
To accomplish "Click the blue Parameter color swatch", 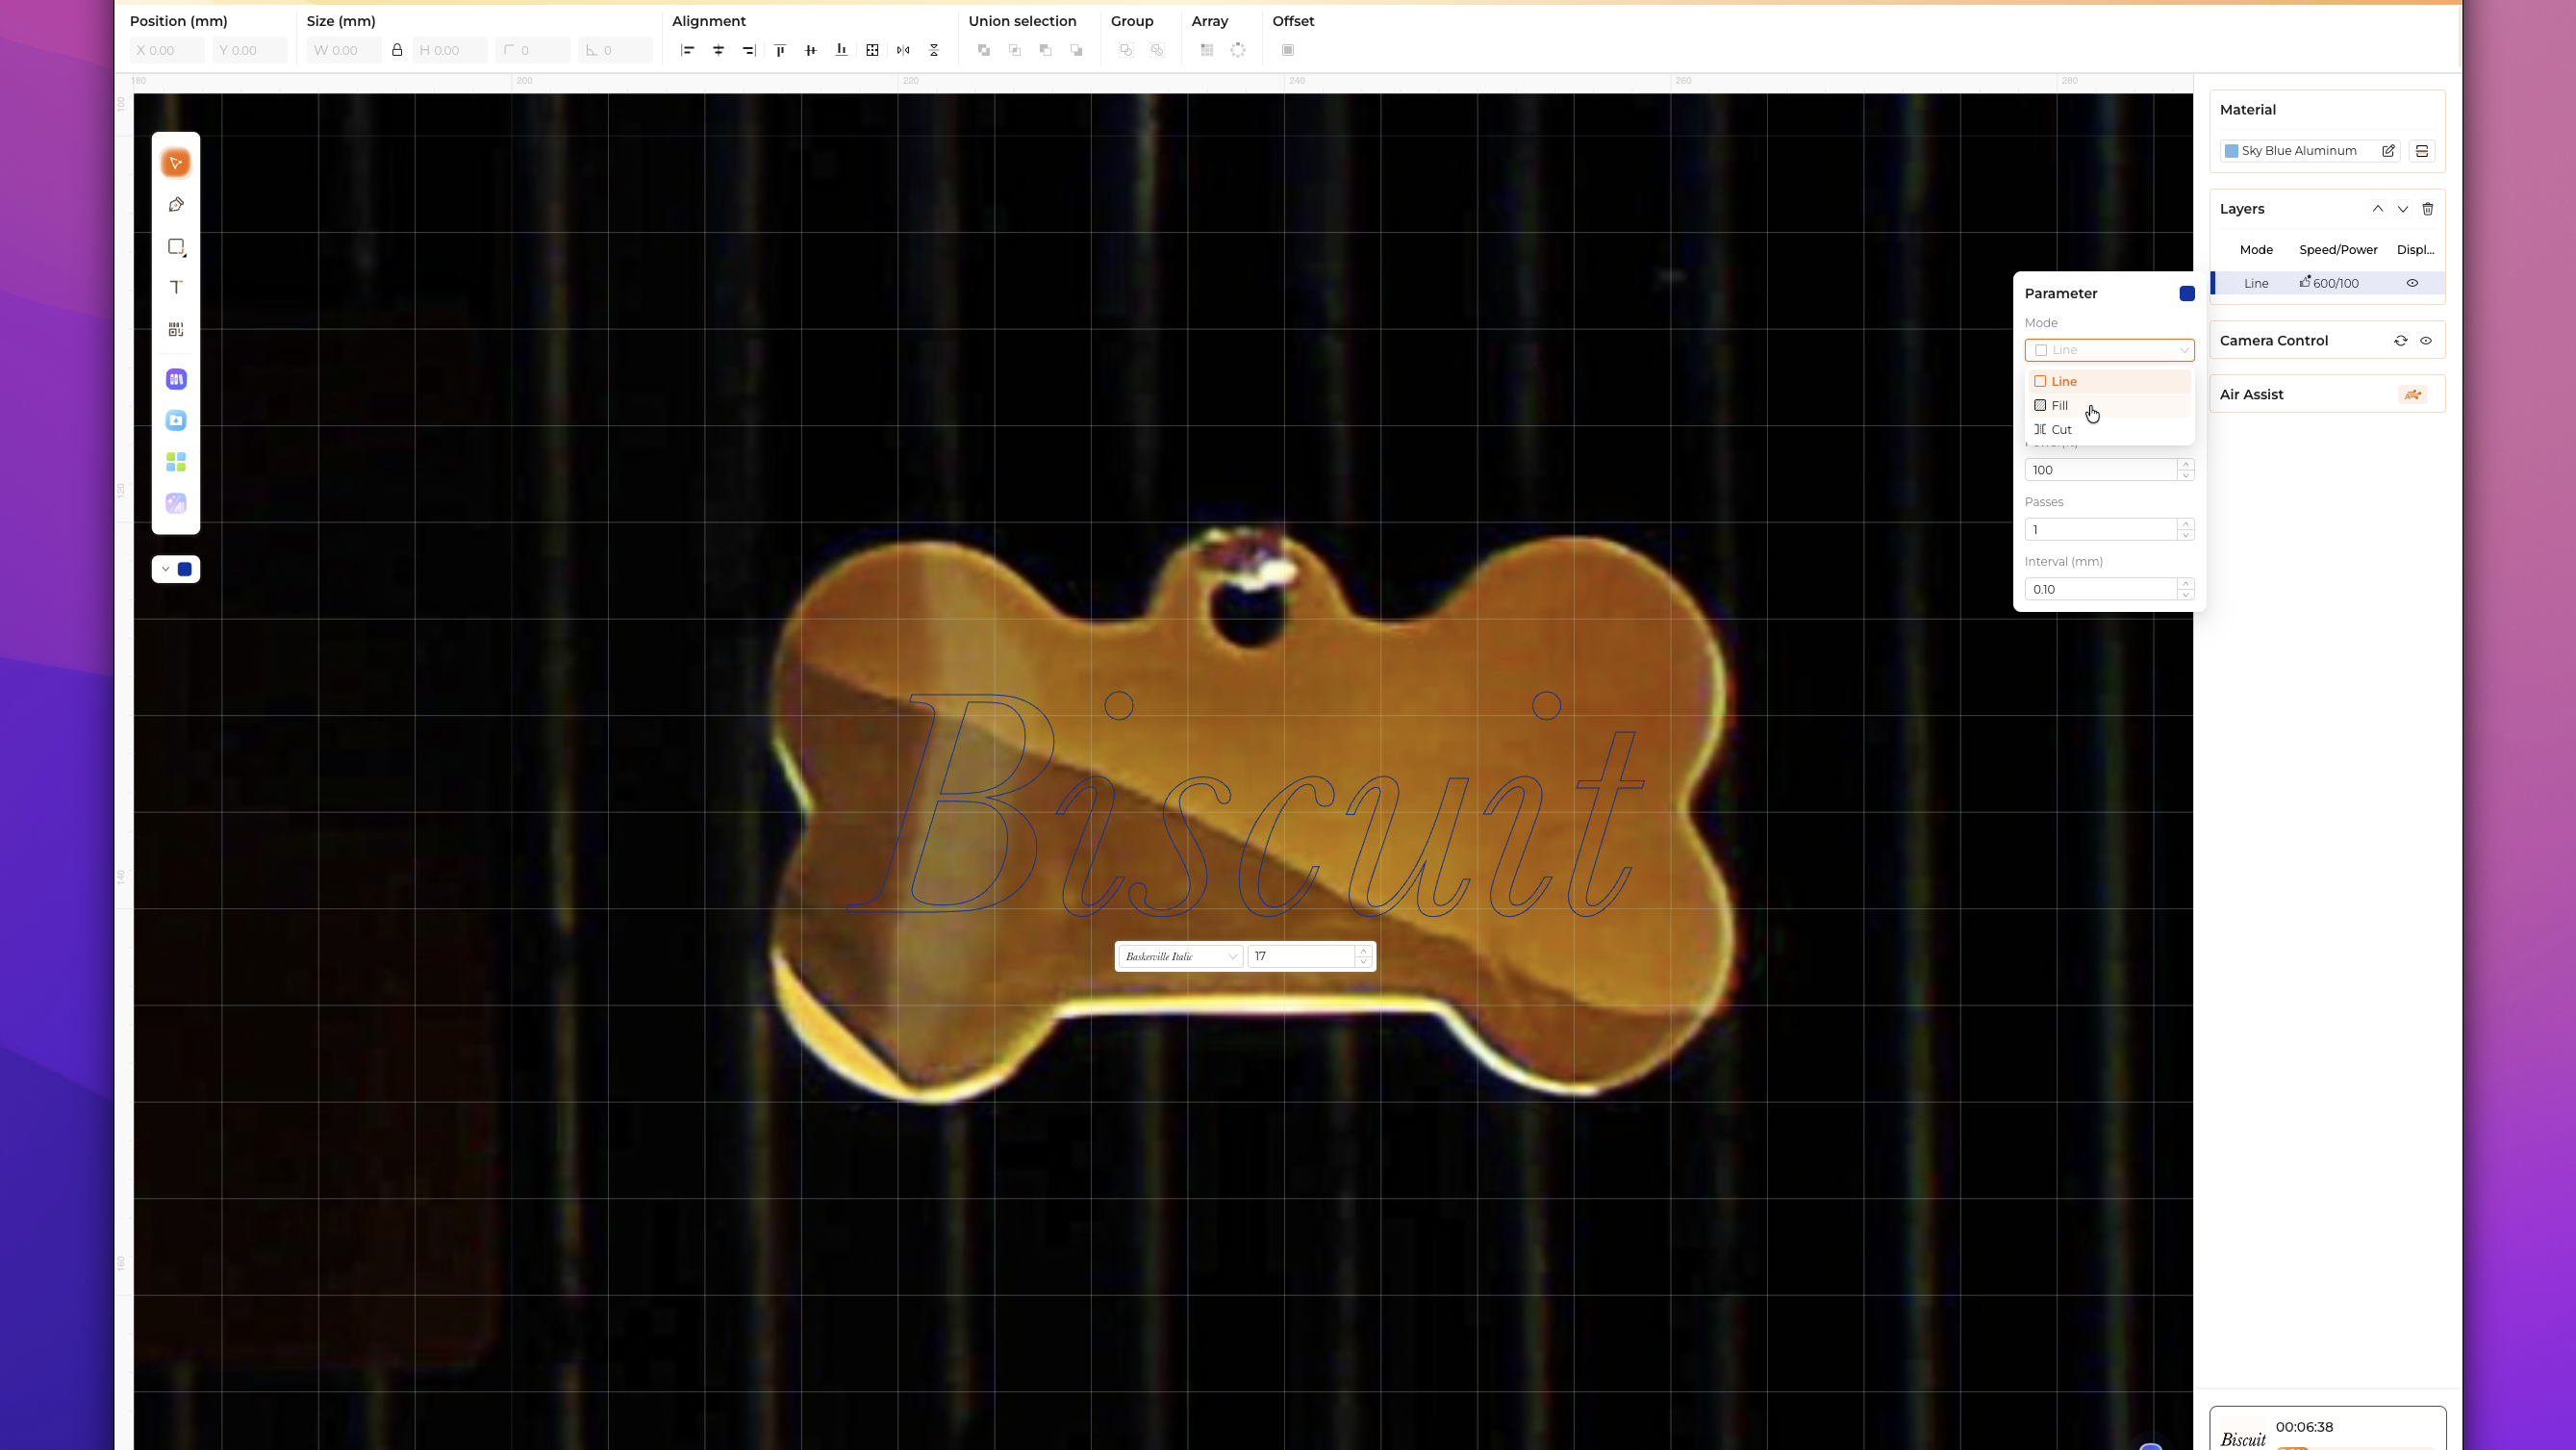I will point(2186,294).
